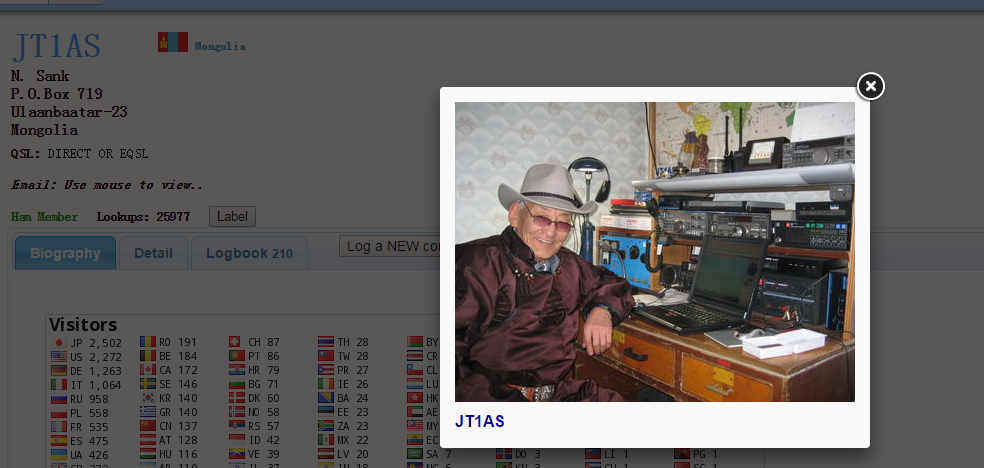Image resolution: width=984 pixels, height=468 pixels.
Task: Click the QSL: DIRECT OR EQSL line
Action: (80, 154)
